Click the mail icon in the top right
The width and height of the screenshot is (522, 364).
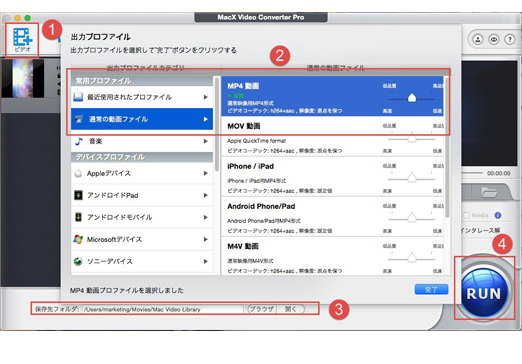(x=494, y=40)
